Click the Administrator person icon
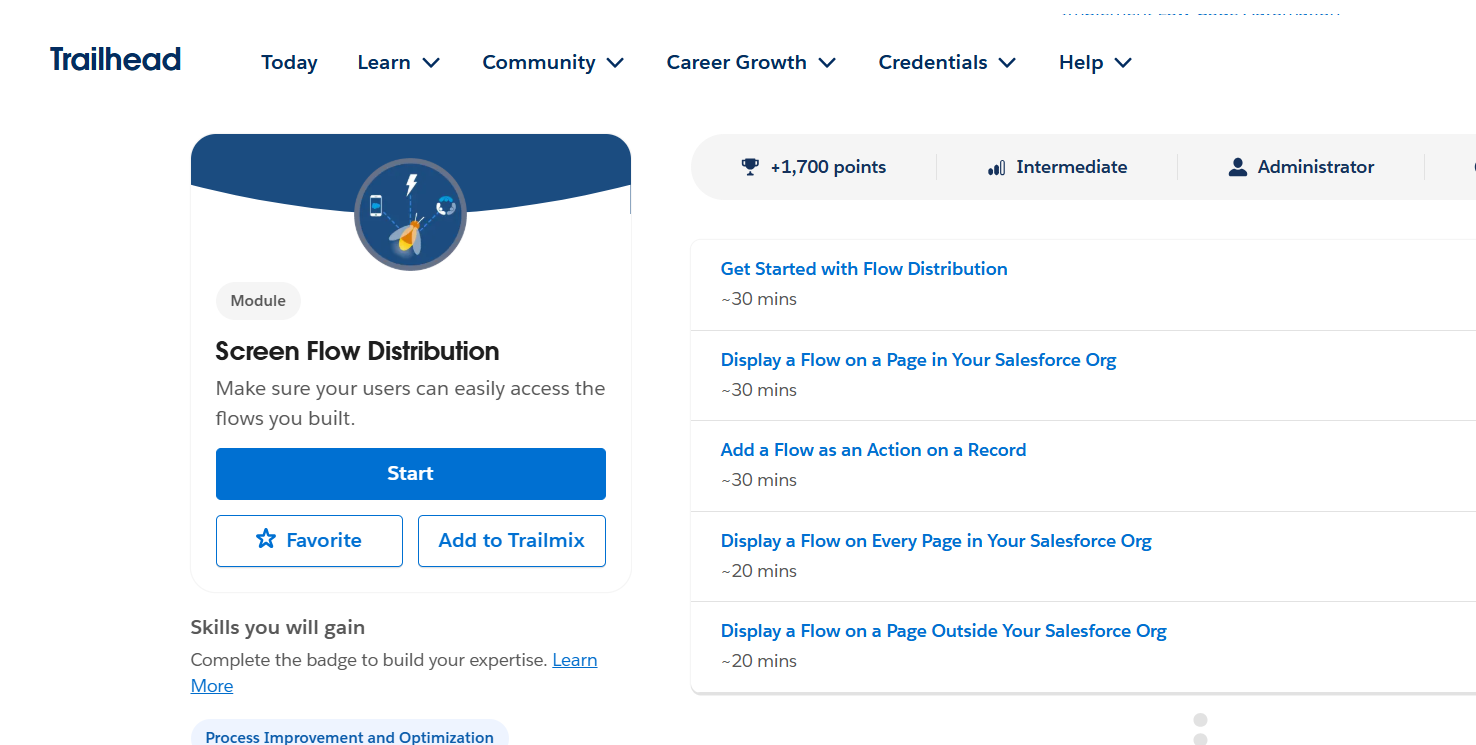The width and height of the screenshot is (1476, 745). click(1238, 167)
